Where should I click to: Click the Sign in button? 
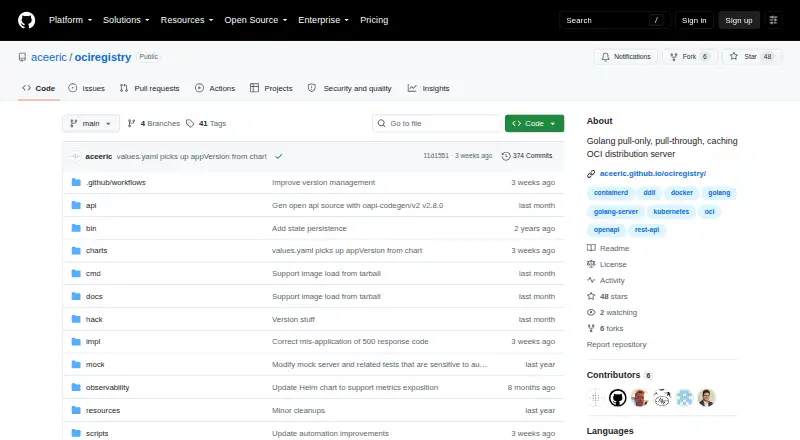pyautogui.click(x=694, y=20)
